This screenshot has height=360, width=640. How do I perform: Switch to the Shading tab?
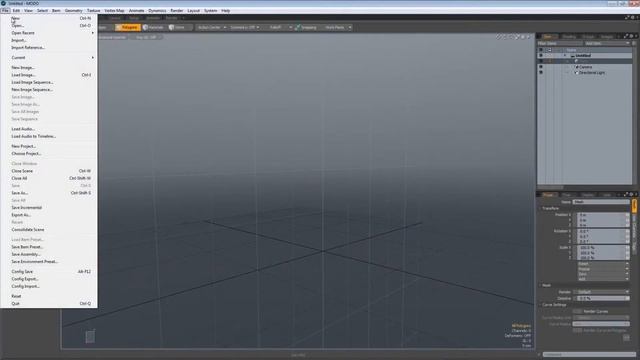pyautogui.click(x=569, y=37)
